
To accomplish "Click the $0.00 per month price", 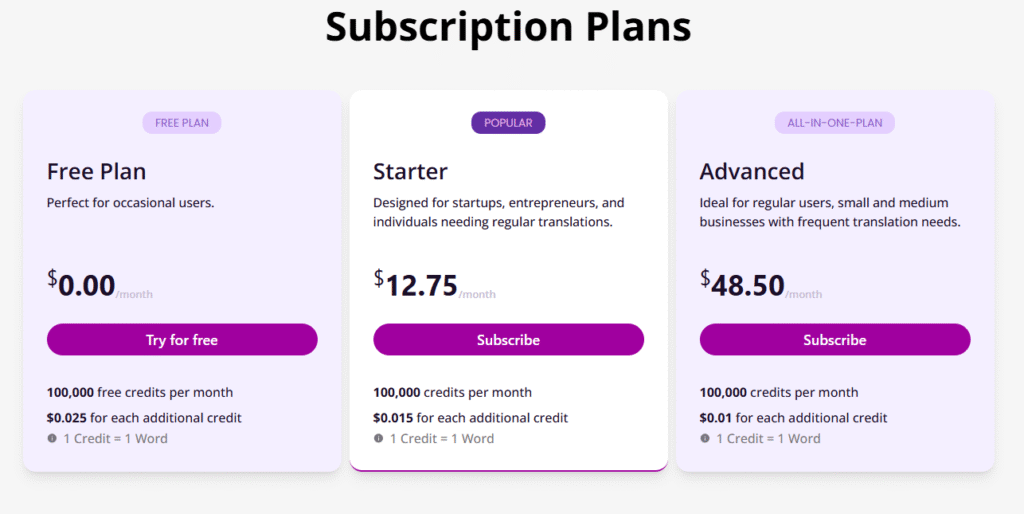I will [x=100, y=285].
